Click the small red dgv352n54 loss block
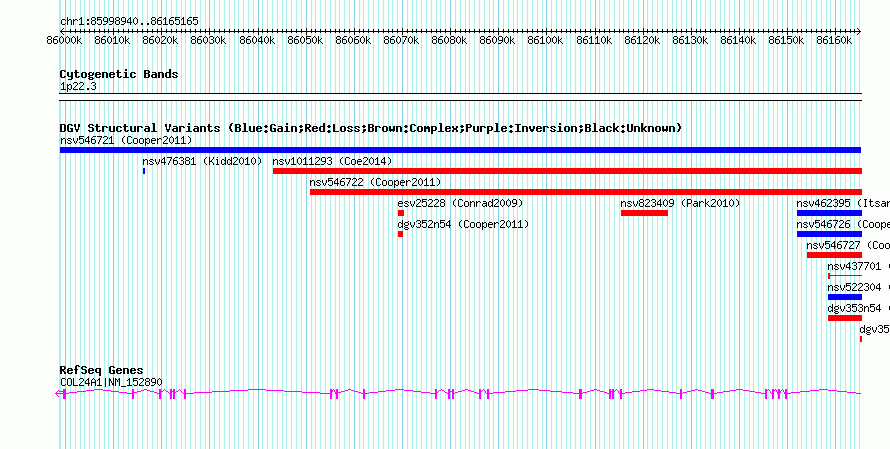This screenshot has height=449, width=890. tap(400, 234)
